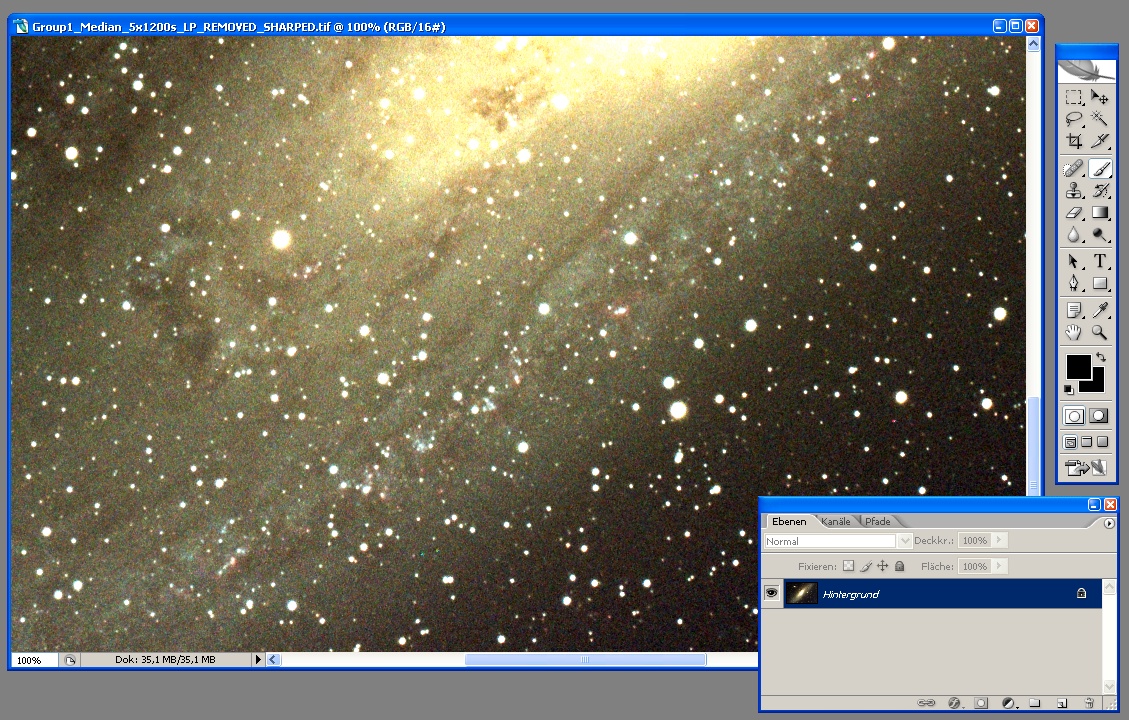Screen dimensions: 1129x720
Task: Select the Blur tool
Action: pos(1074,235)
